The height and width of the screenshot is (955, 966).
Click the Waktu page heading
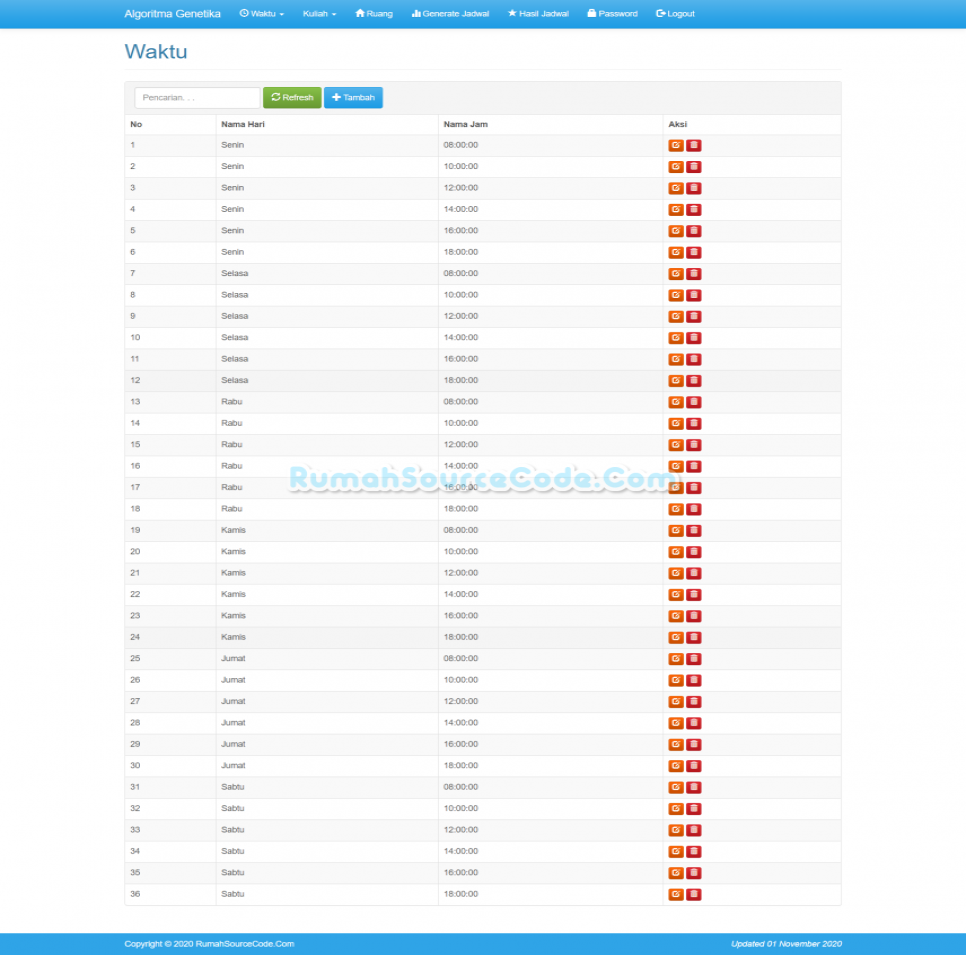tap(156, 52)
